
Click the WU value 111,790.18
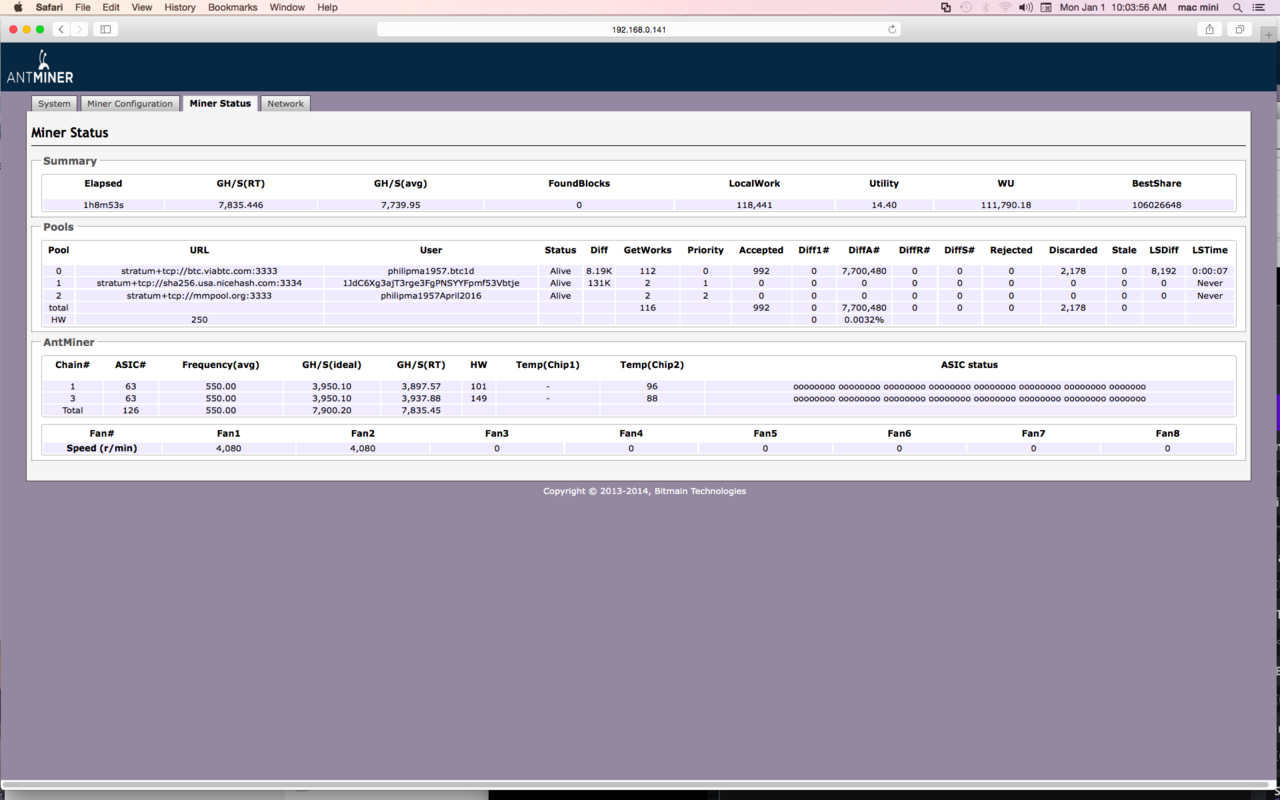1006,205
